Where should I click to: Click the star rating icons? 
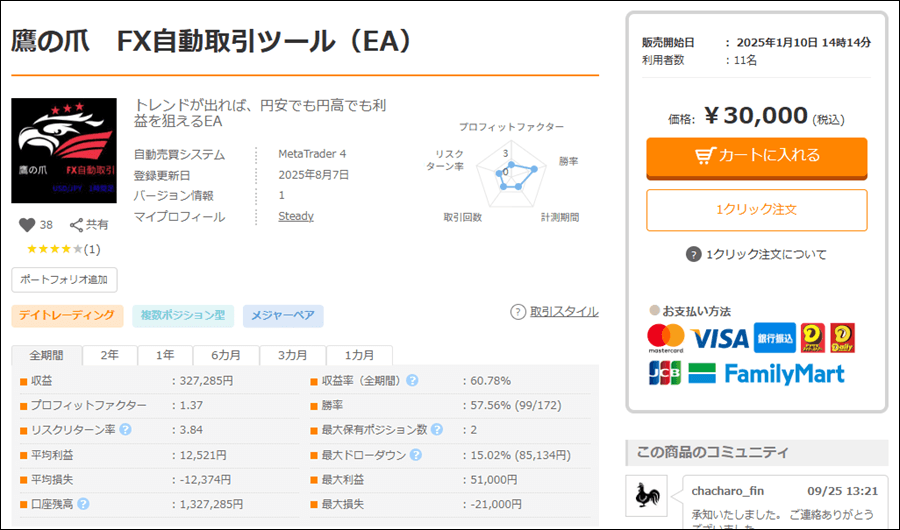coord(55,249)
